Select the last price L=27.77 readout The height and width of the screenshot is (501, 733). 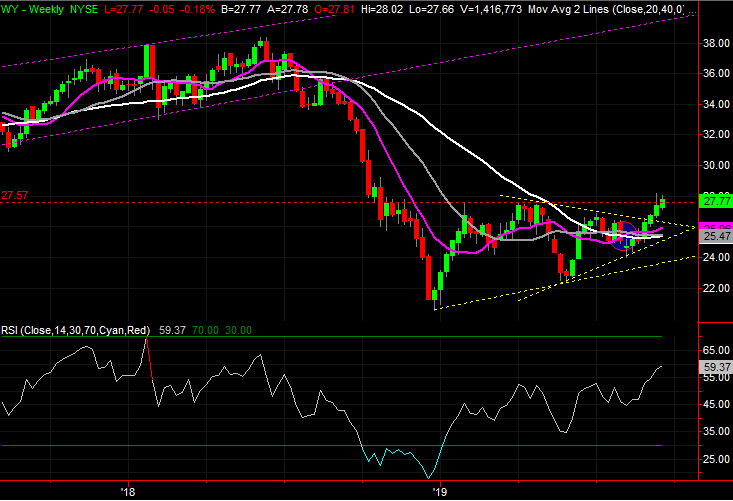pos(124,9)
